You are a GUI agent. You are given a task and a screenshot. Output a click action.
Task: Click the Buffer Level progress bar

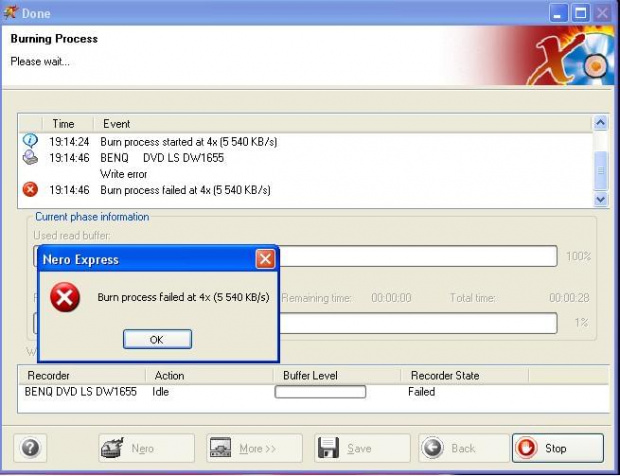pyautogui.click(x=320, y=392)
